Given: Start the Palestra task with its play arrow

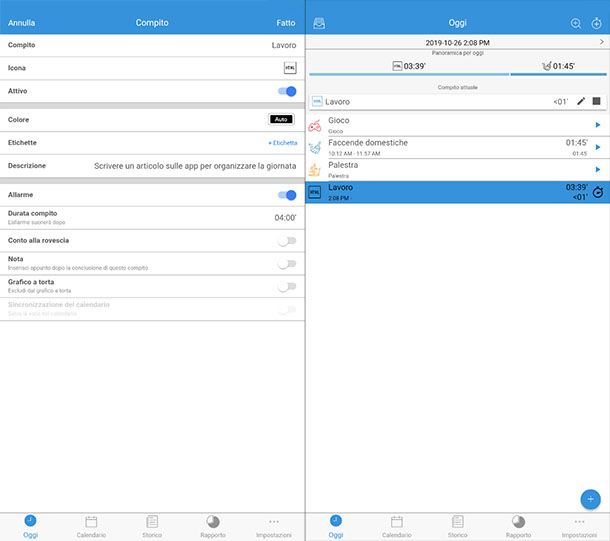Looking at the screenshot, I should pyautogui.click(x=598, y=170).
